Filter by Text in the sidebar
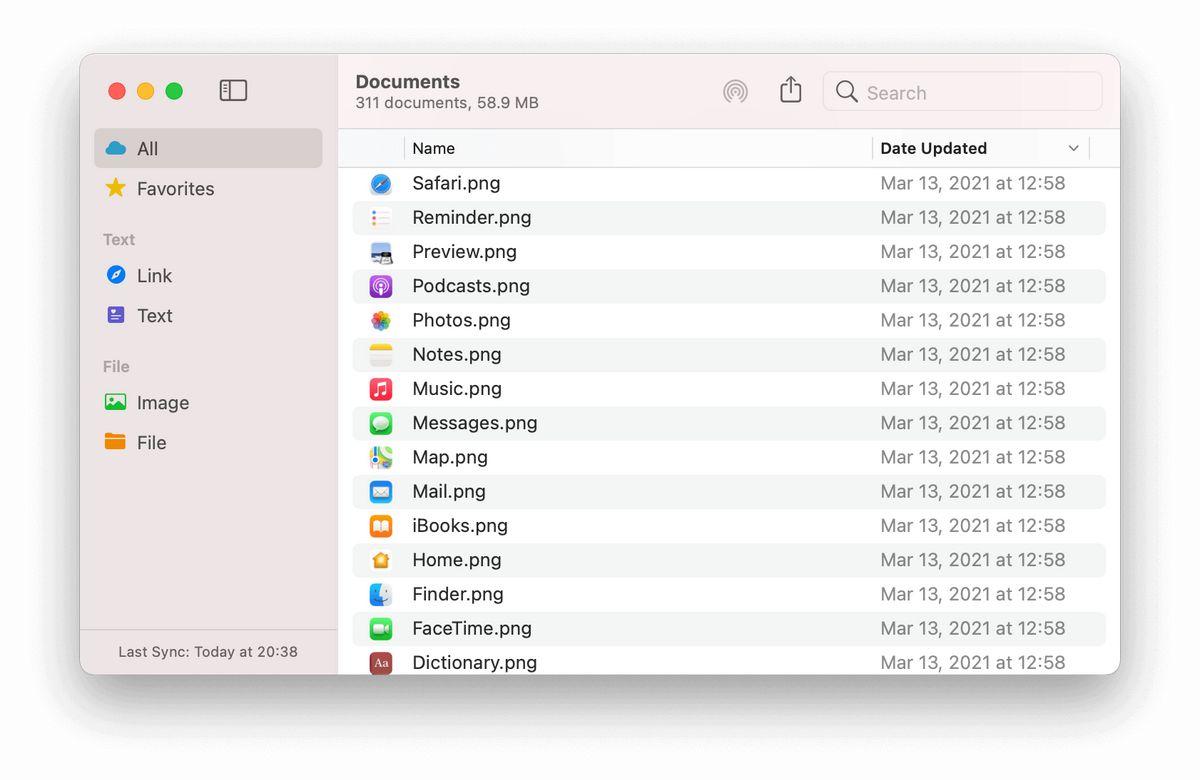The height and width of the screenshot is (780, 1200). pos(154,316)
